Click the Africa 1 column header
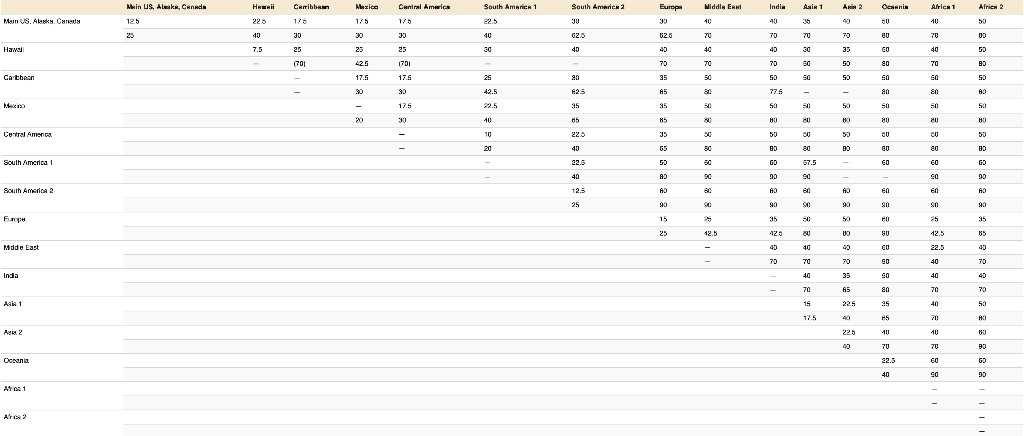Screen dimensions: 1024x436 coord(938,8)
